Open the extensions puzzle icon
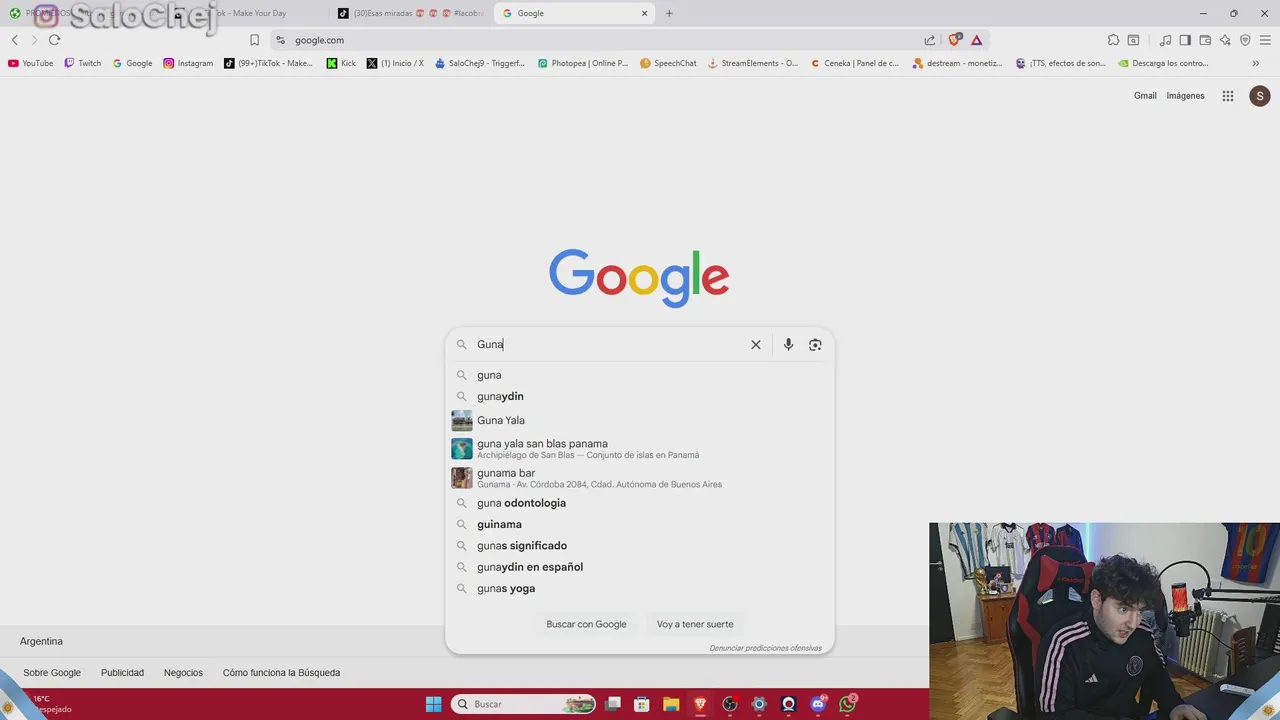 (x=1113, y=40)
